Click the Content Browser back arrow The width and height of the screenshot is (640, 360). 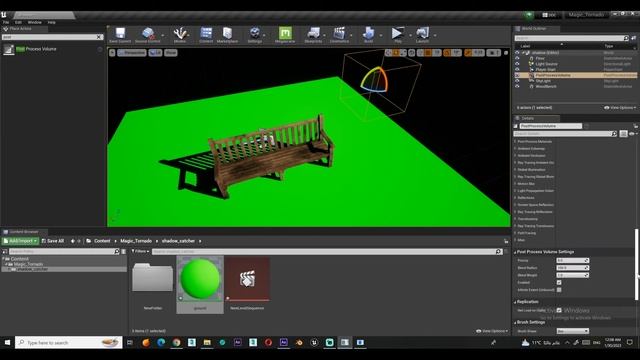pos(73,241)
